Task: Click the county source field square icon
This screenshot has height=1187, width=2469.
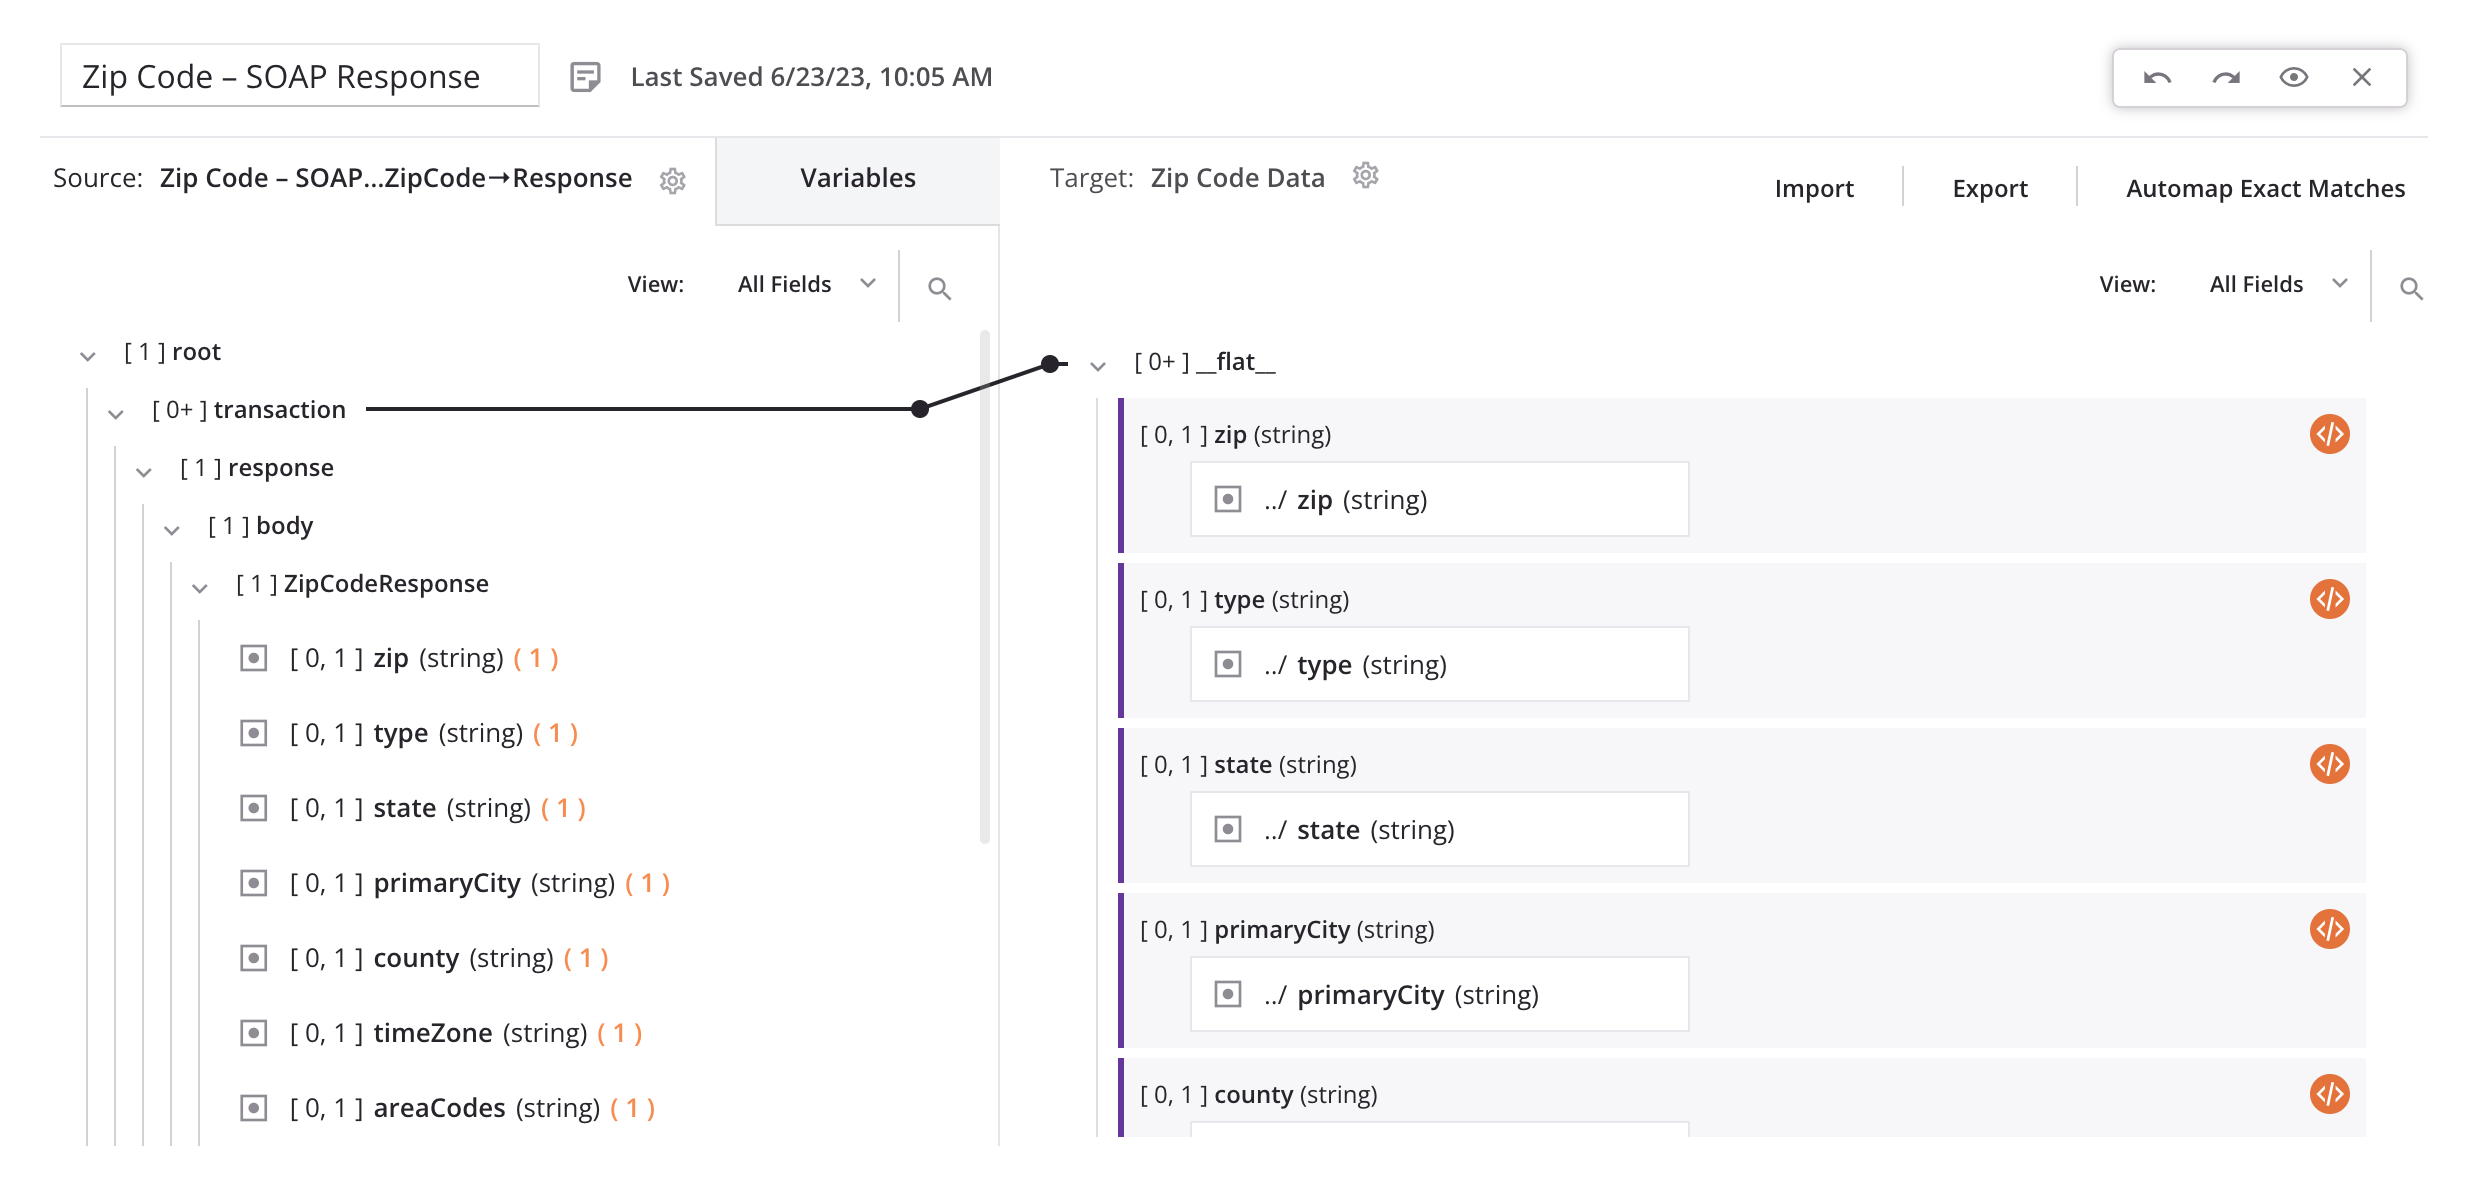Action: [254, 959]
